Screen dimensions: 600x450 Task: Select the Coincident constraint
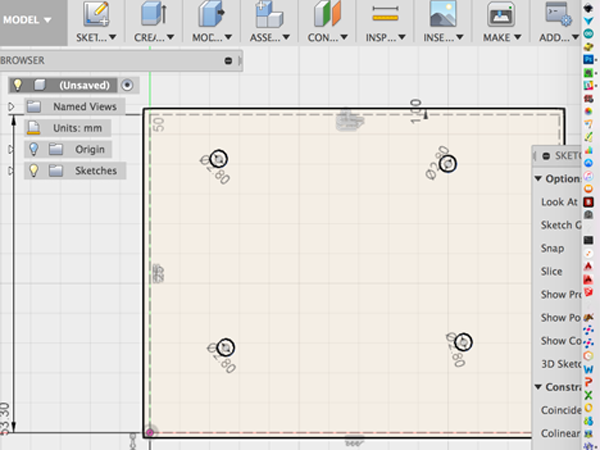[x=561, y=410]
